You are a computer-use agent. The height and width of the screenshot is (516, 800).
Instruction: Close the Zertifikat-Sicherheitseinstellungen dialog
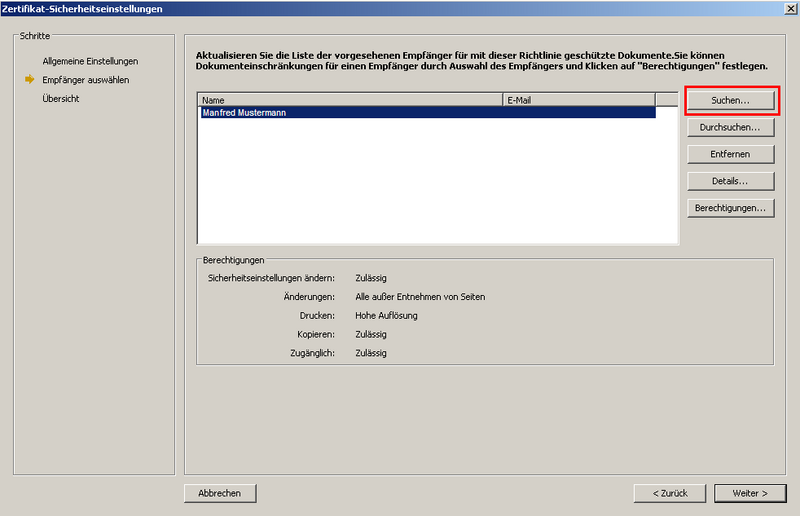coord(790,9)
